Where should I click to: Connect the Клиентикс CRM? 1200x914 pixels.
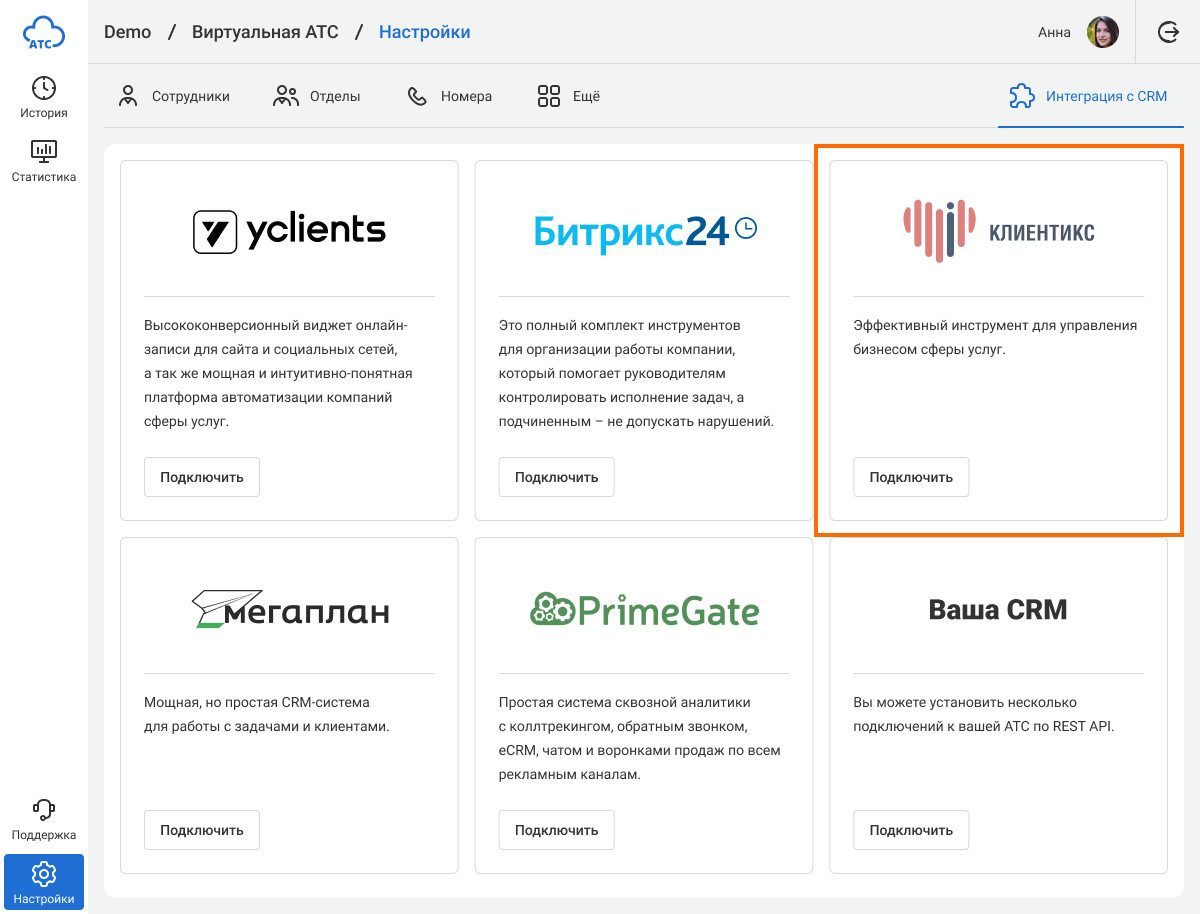[x=911, y=477]
